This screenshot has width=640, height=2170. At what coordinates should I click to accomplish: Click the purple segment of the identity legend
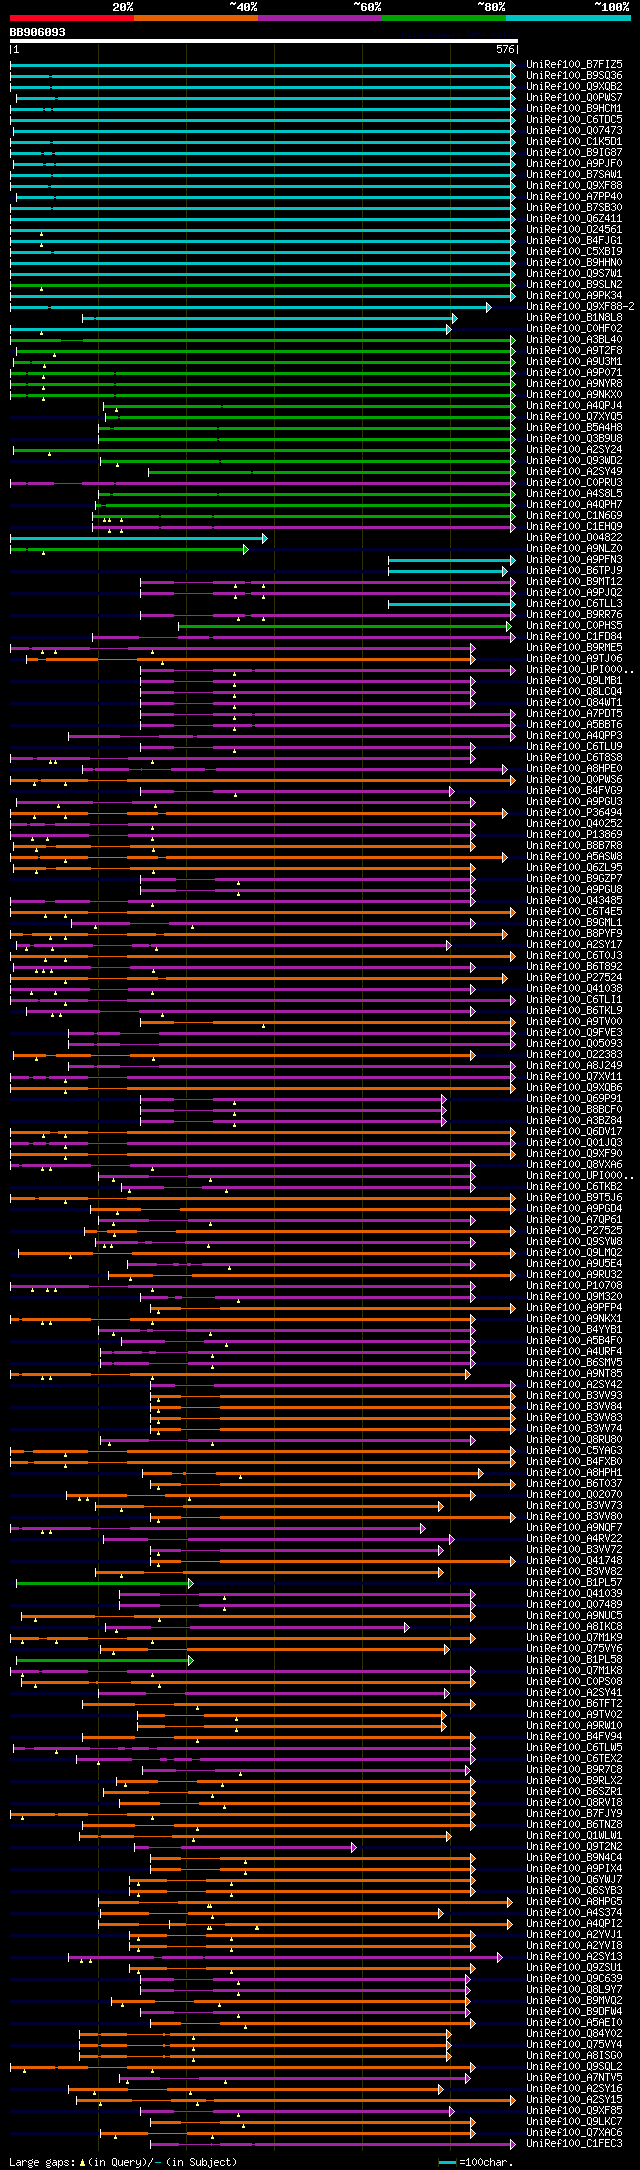(x=319, y=18)
